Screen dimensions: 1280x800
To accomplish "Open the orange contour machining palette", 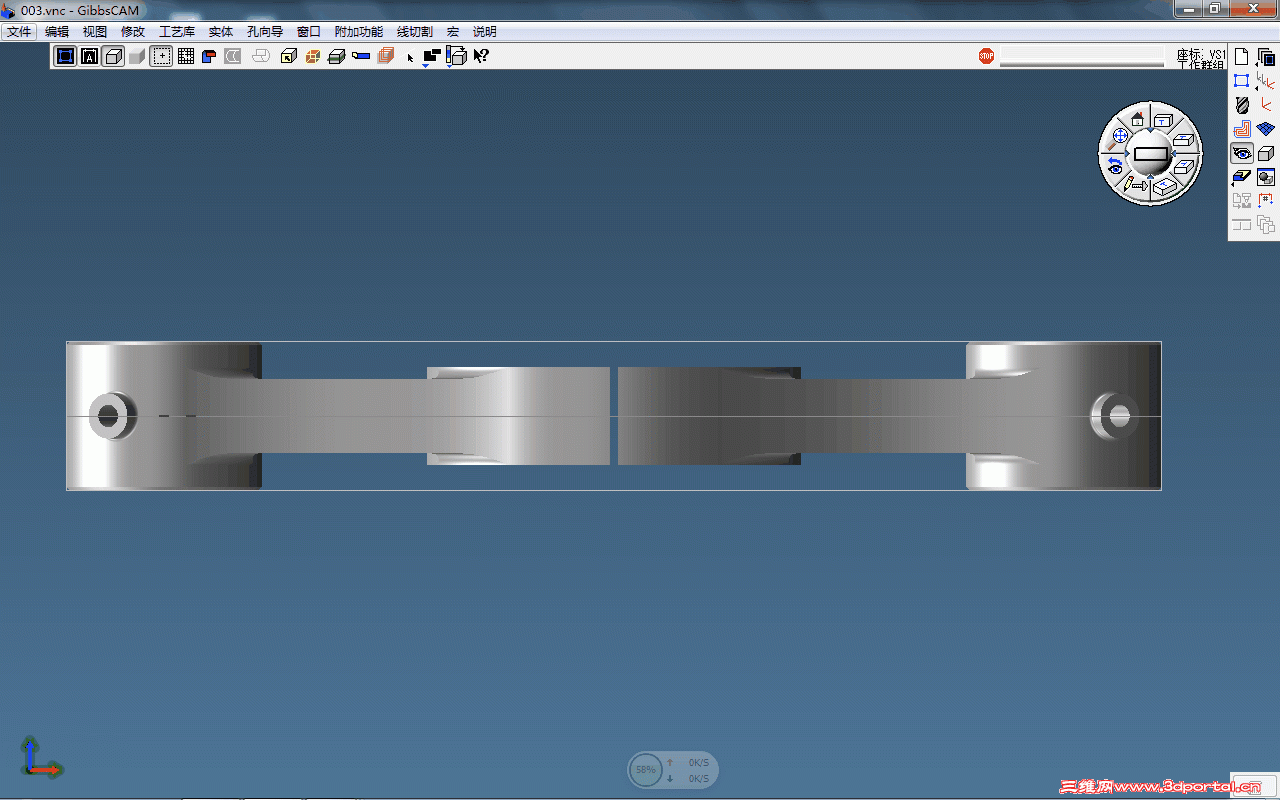I will click(x=1242, y=129).
